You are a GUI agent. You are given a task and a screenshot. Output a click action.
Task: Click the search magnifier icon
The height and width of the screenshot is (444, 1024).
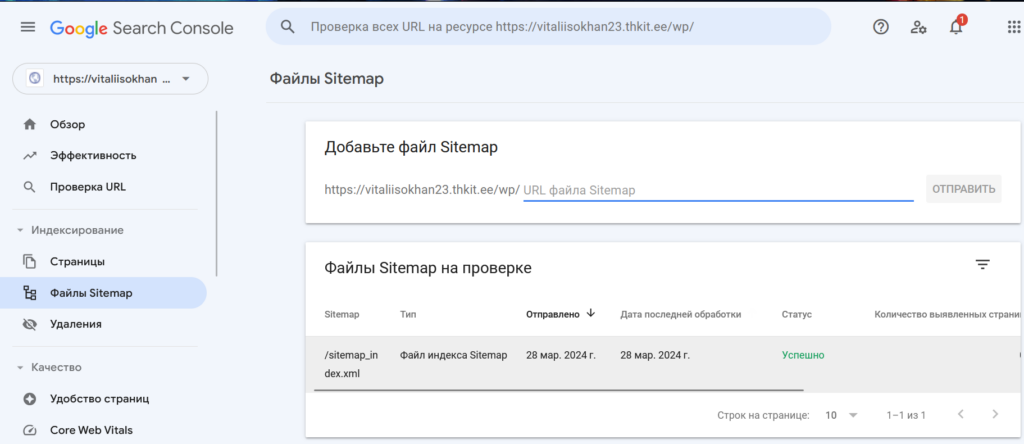[287, 27]
